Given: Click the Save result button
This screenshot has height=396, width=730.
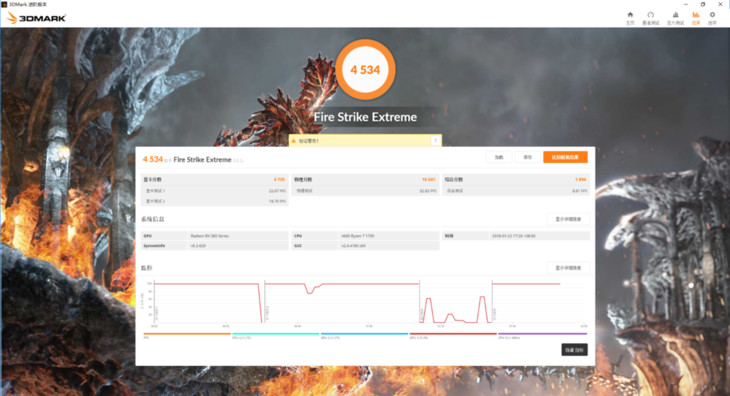Looking at the screenshot, I should click(527, 157).
